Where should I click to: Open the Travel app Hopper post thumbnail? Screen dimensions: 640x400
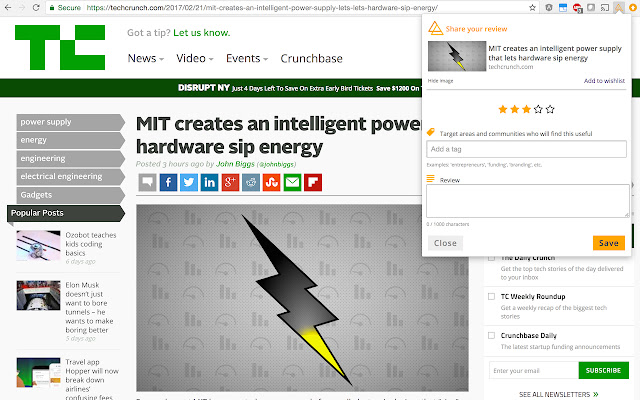tap(38, 373)
